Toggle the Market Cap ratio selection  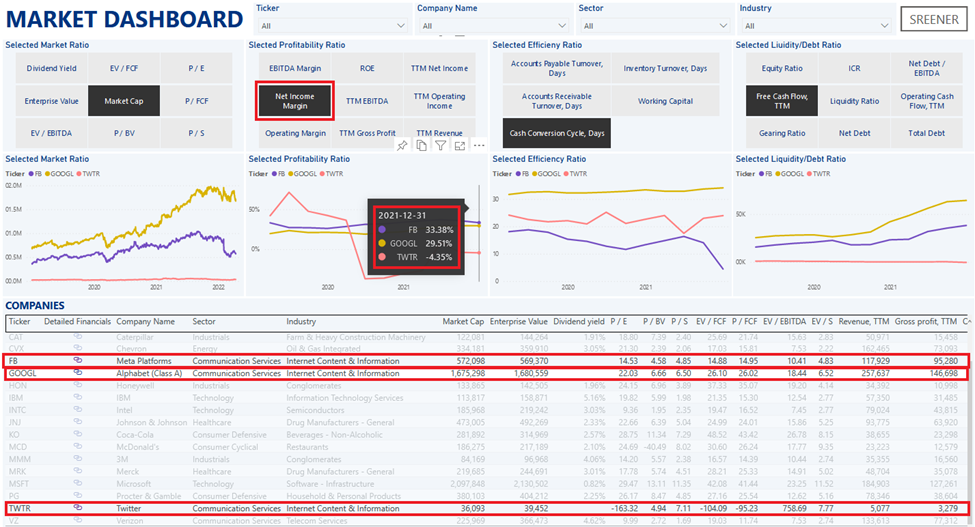pyautogui.click(x=124, y=101)
